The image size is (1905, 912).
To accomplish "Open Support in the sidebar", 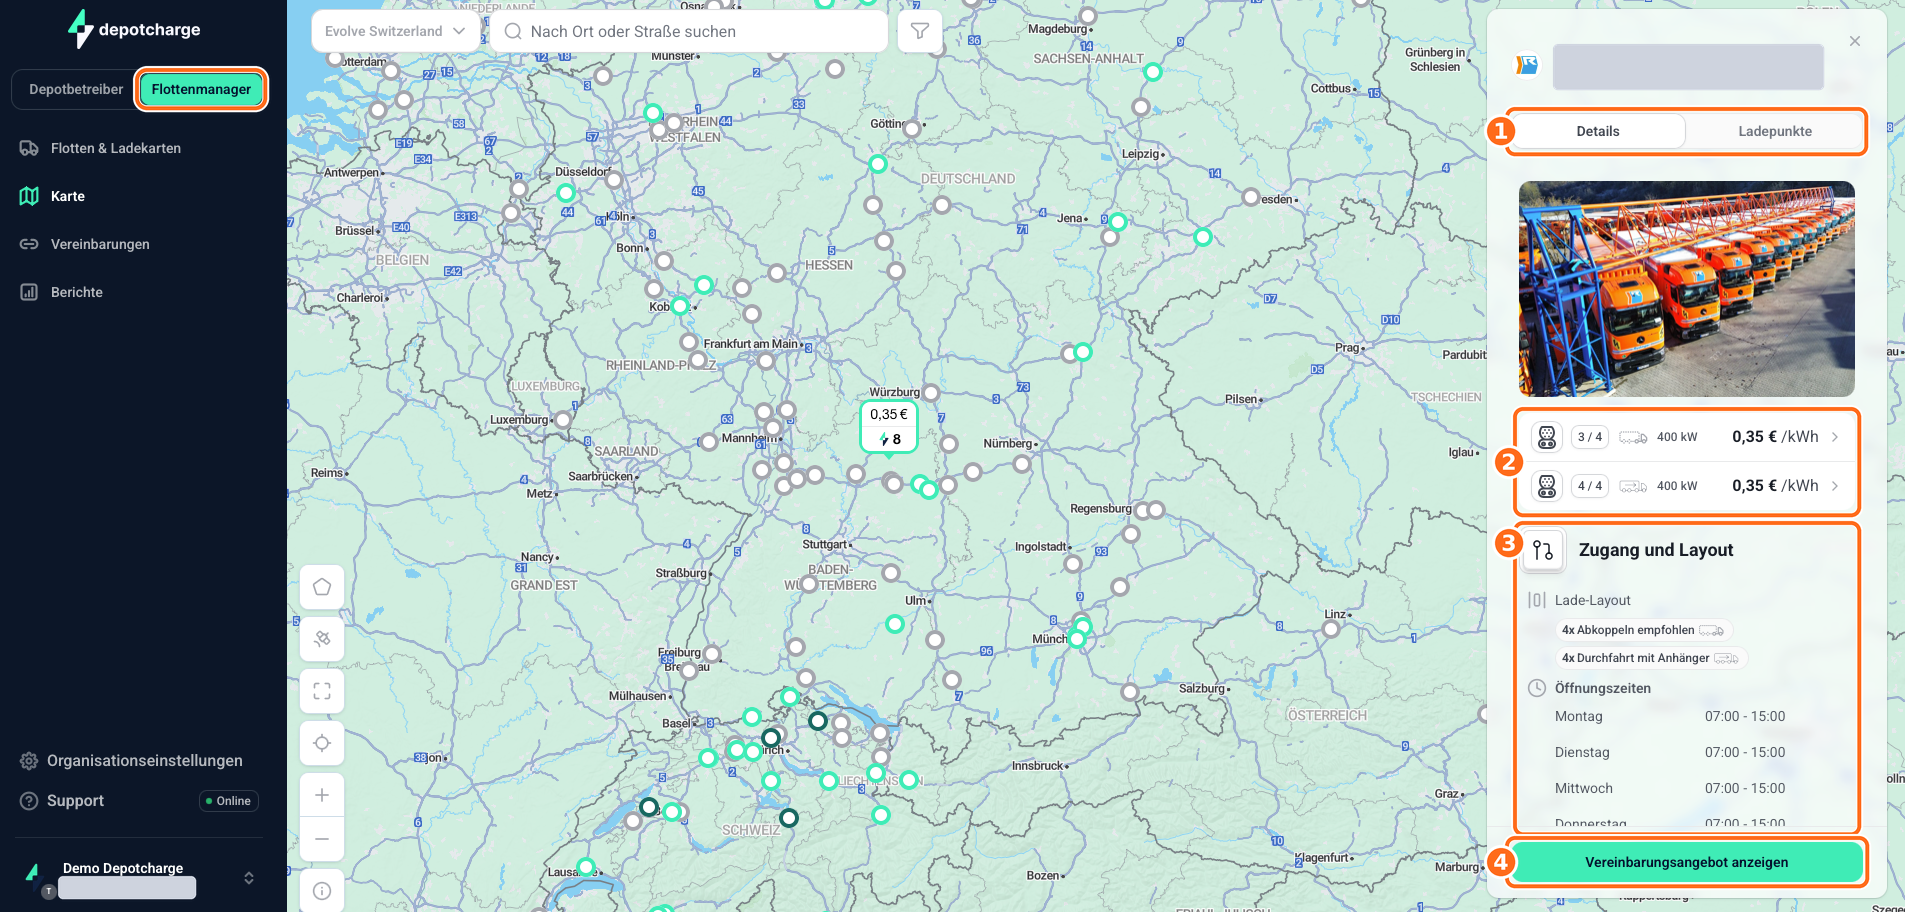I will click(x=75, y=801).
